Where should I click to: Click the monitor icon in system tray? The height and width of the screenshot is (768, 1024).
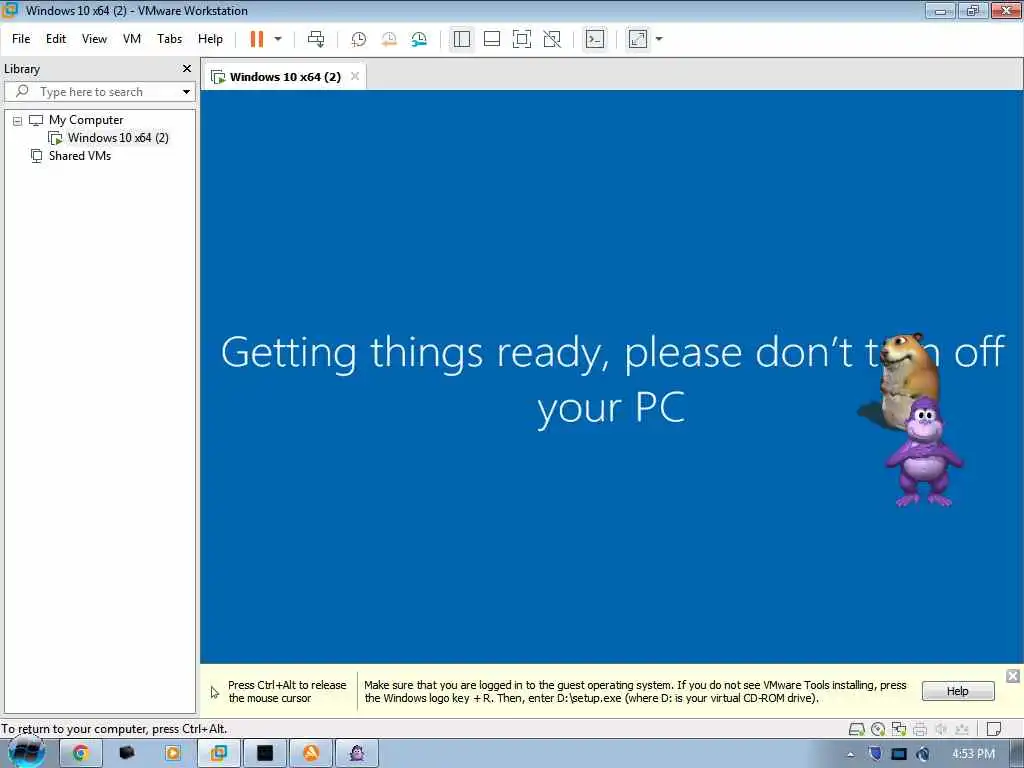pos(899,754)
